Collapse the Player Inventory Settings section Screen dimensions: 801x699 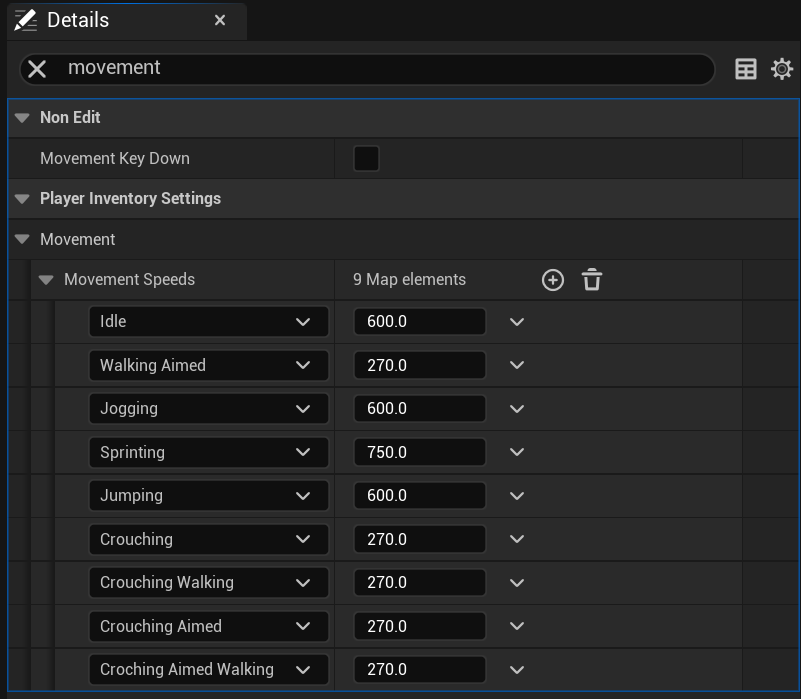pyautogui.click(x=22, y=199)
